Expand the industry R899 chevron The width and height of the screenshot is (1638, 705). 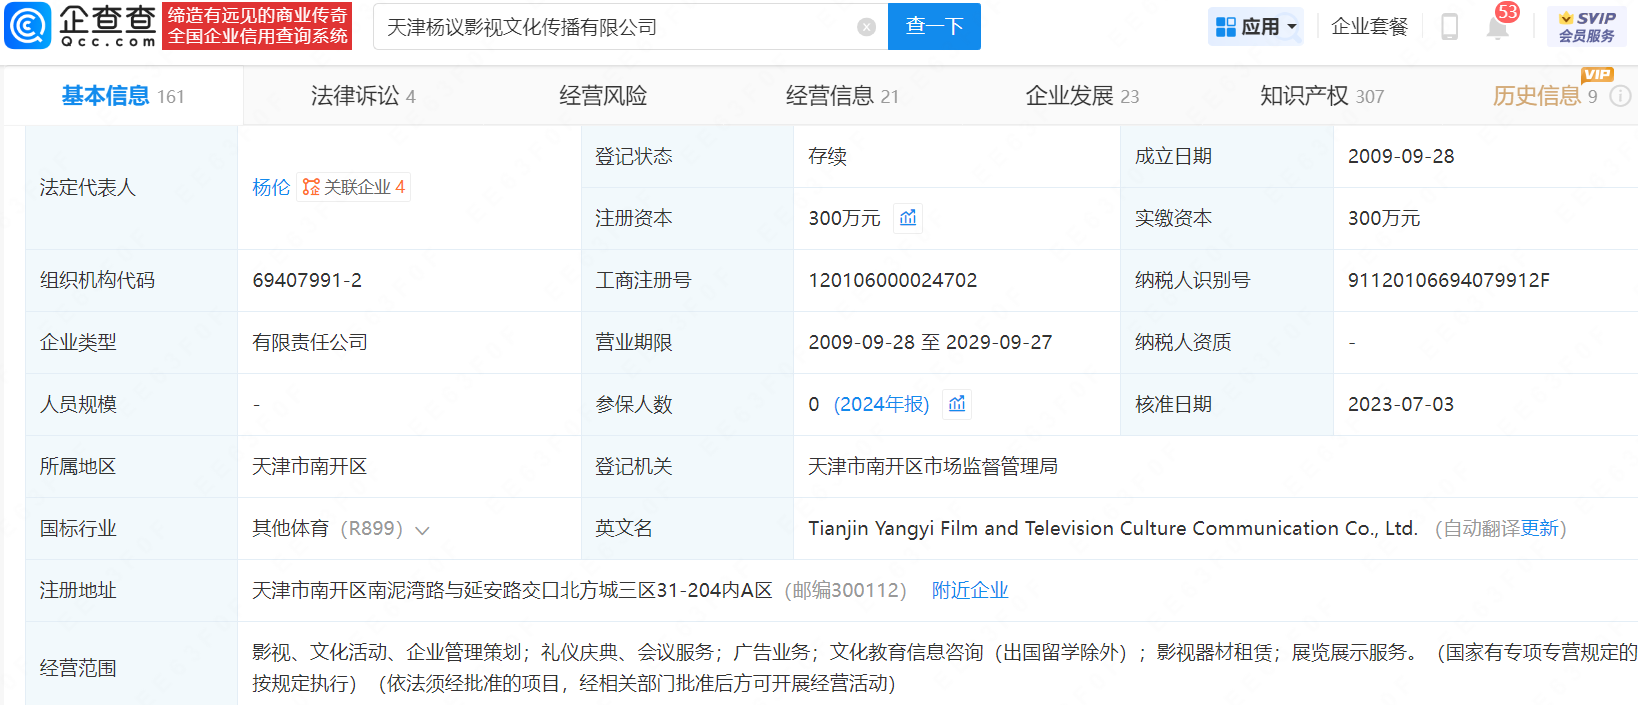(422, 530)
